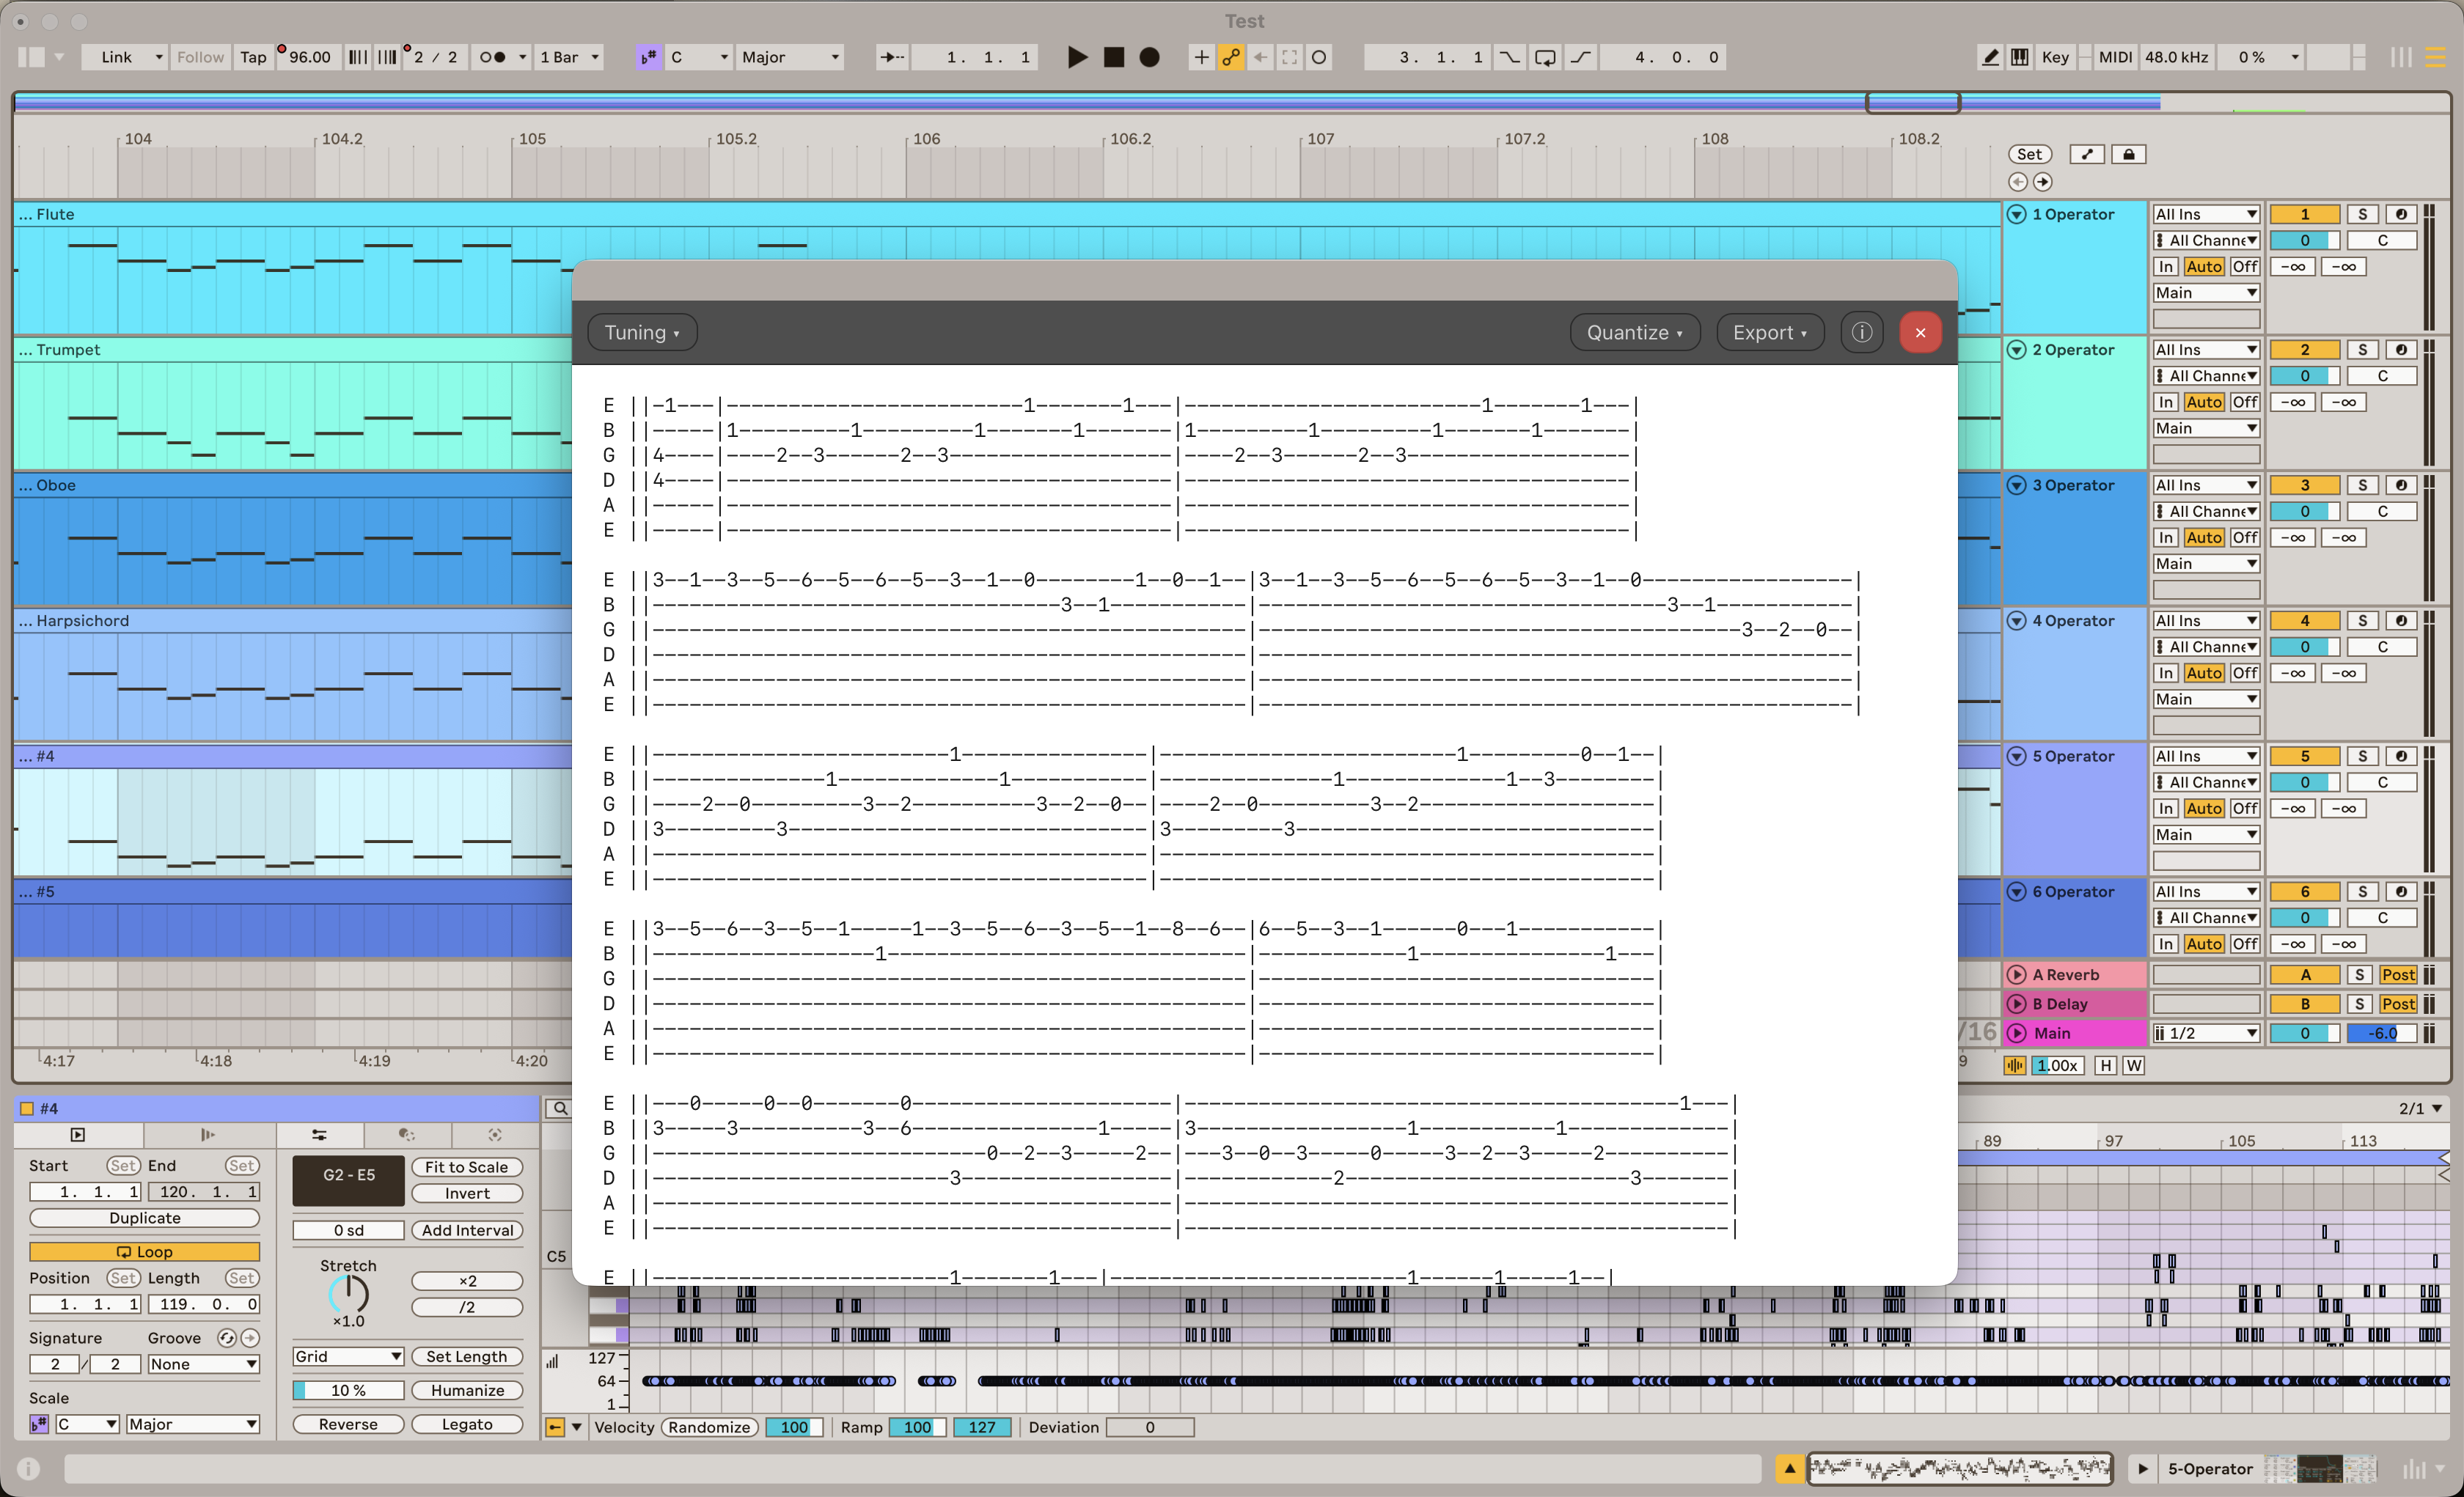Image resolution: width=2464 pixels, height=1497 pixels.
Task: Click the Duplicate clip button
Action: coord(145,1218)
